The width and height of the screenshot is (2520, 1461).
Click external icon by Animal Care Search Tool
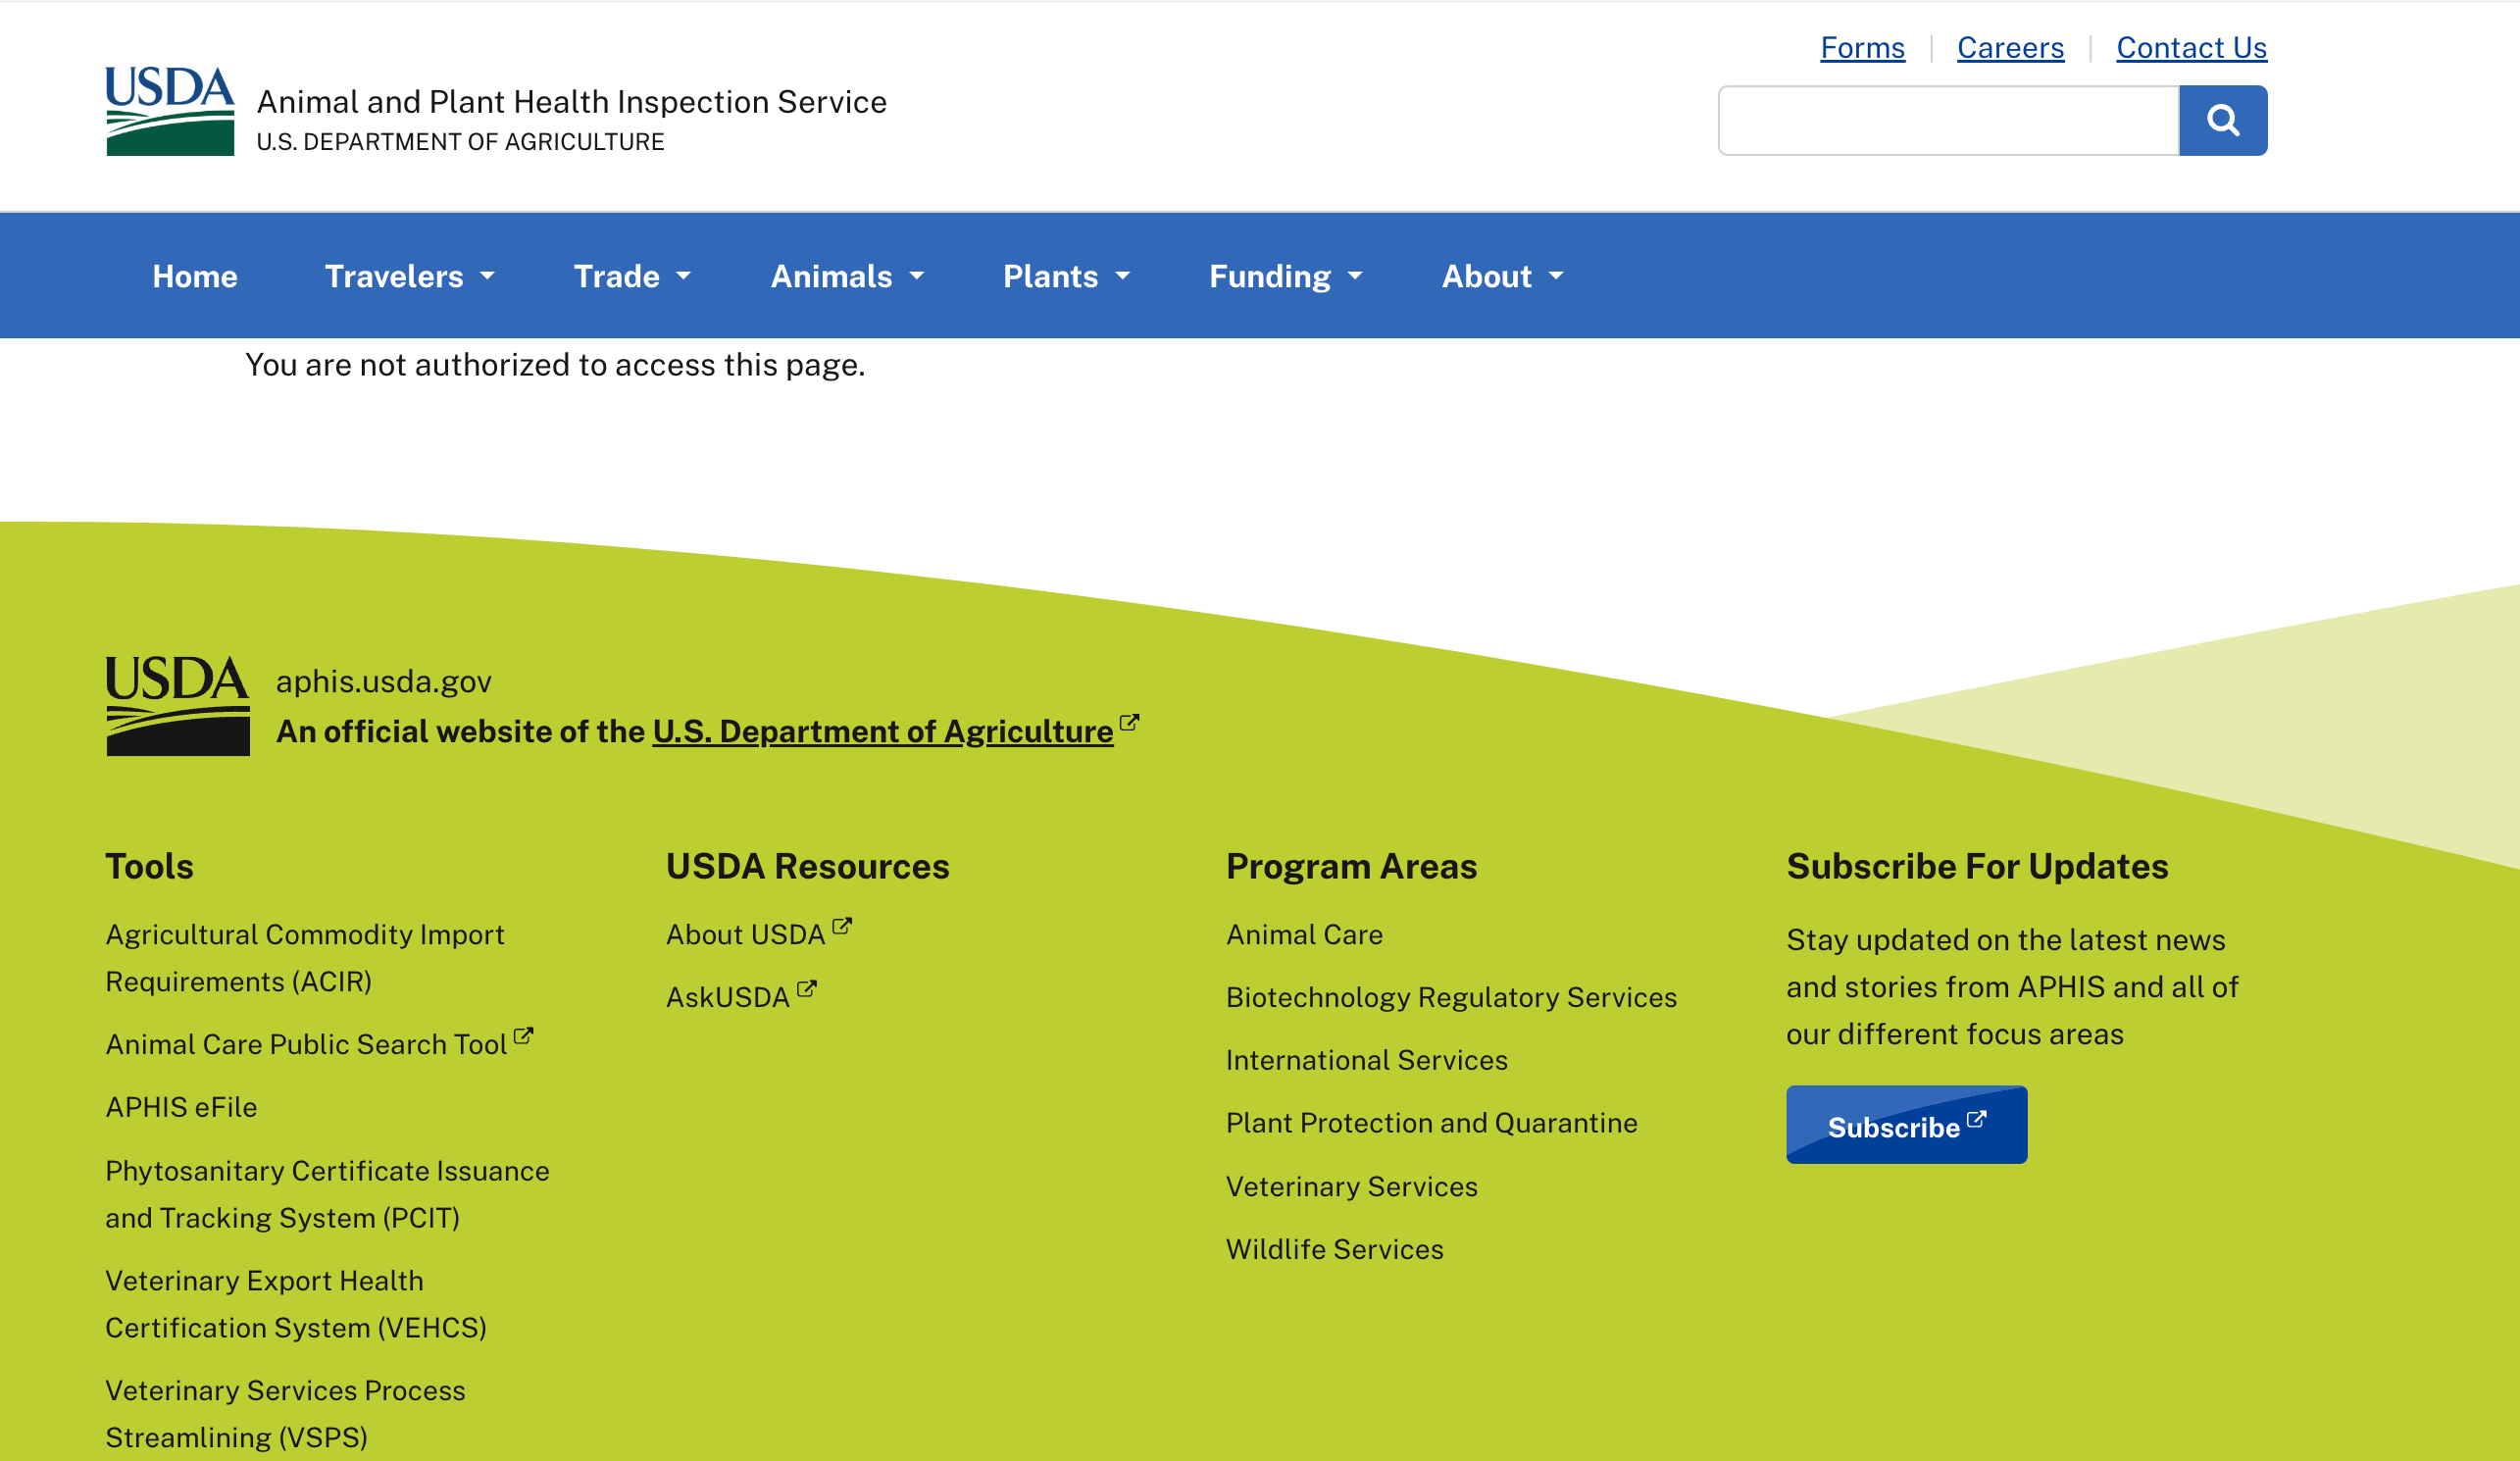[523, 1036]
